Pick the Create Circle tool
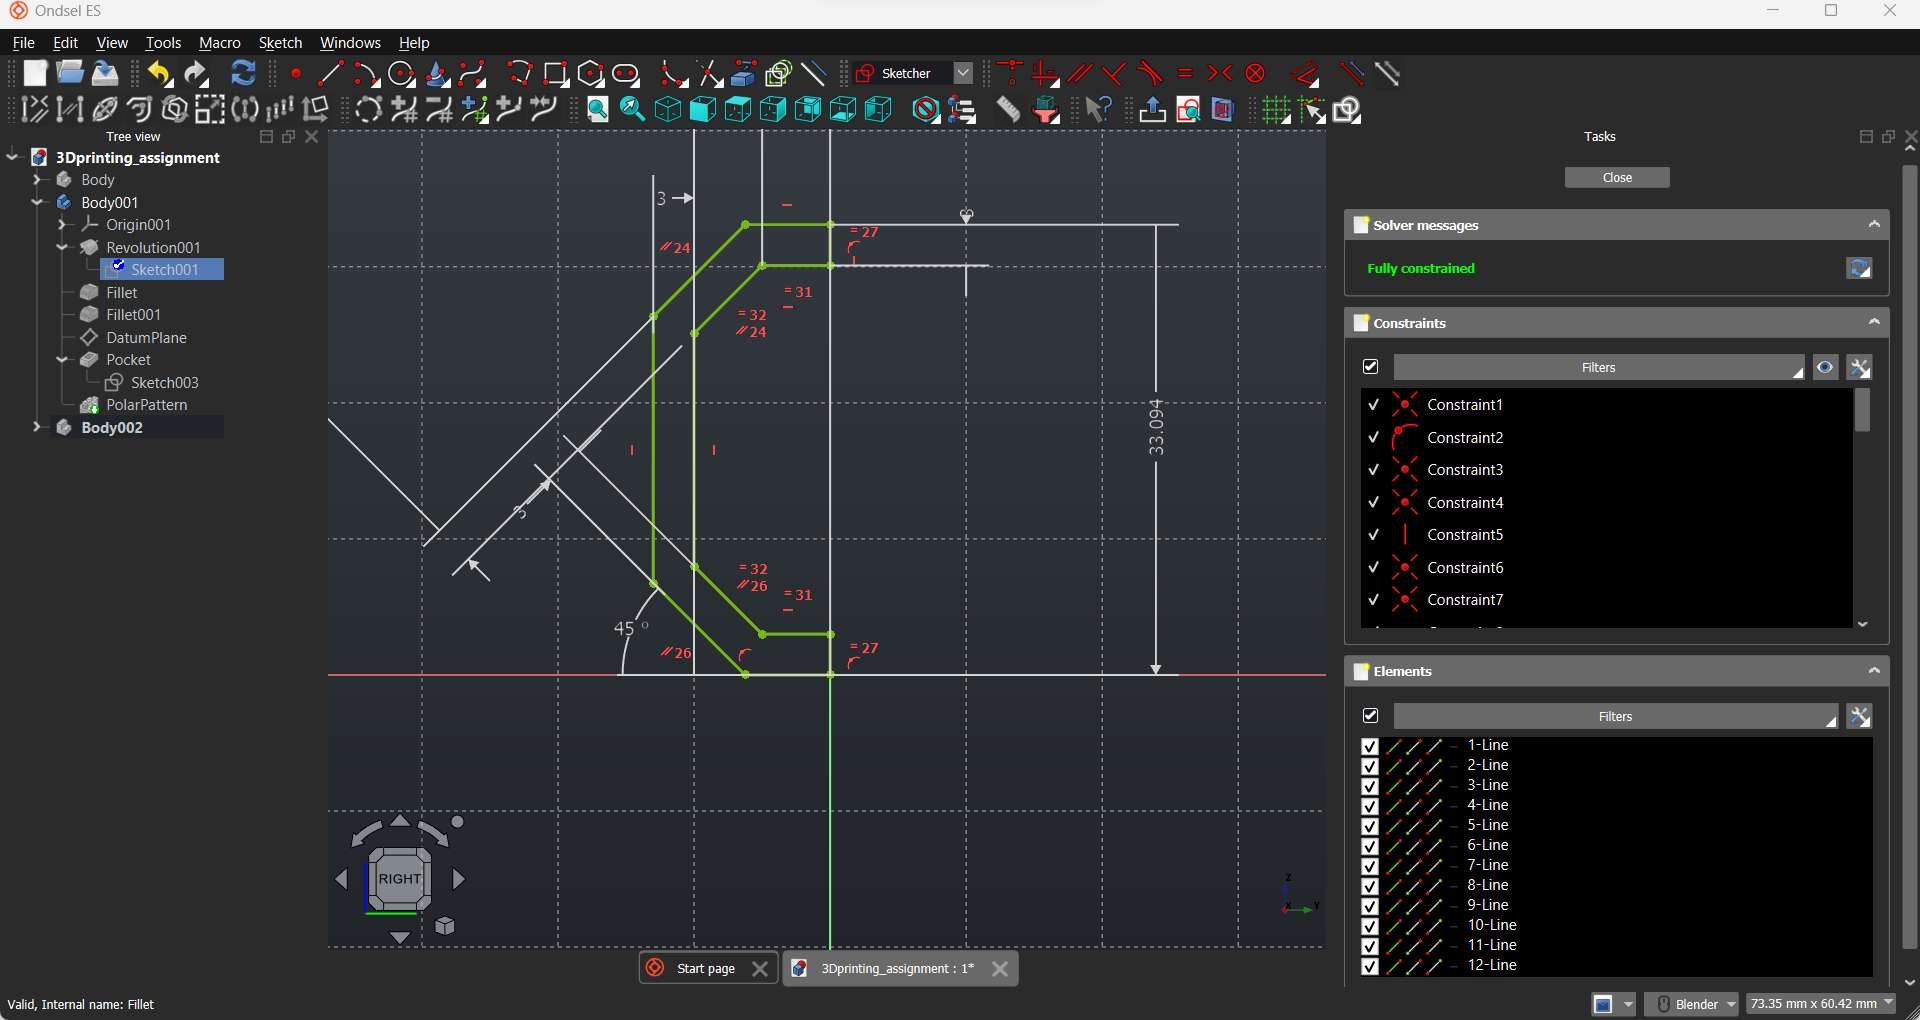The width and height of the screenshot is (1920, 1020). (x=402, y=74)
